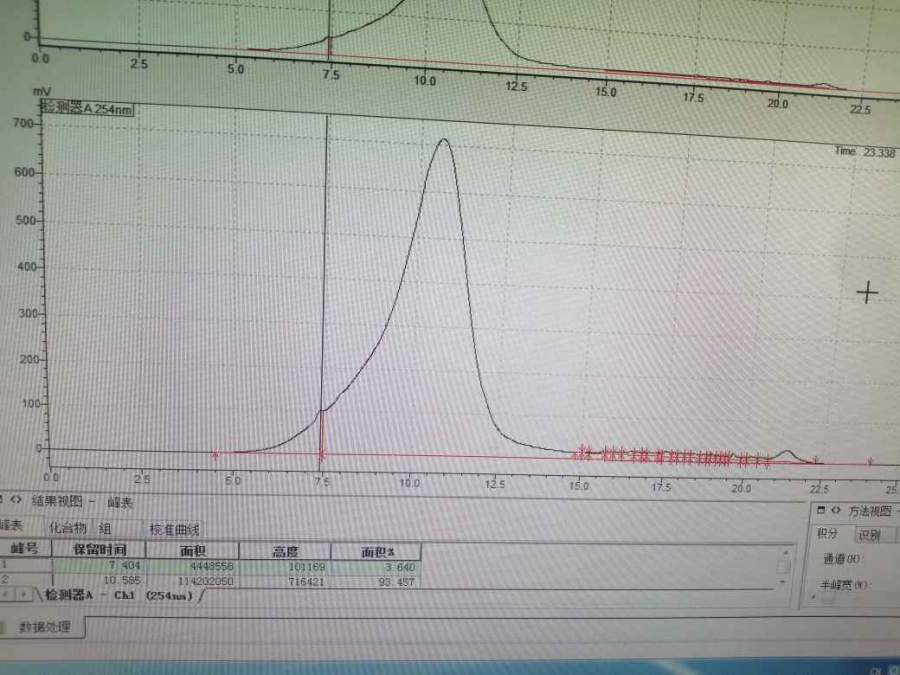The image size is (900, 675).
Task: Click the 半峰宽 (W) field label
Action: coord(843,585)
